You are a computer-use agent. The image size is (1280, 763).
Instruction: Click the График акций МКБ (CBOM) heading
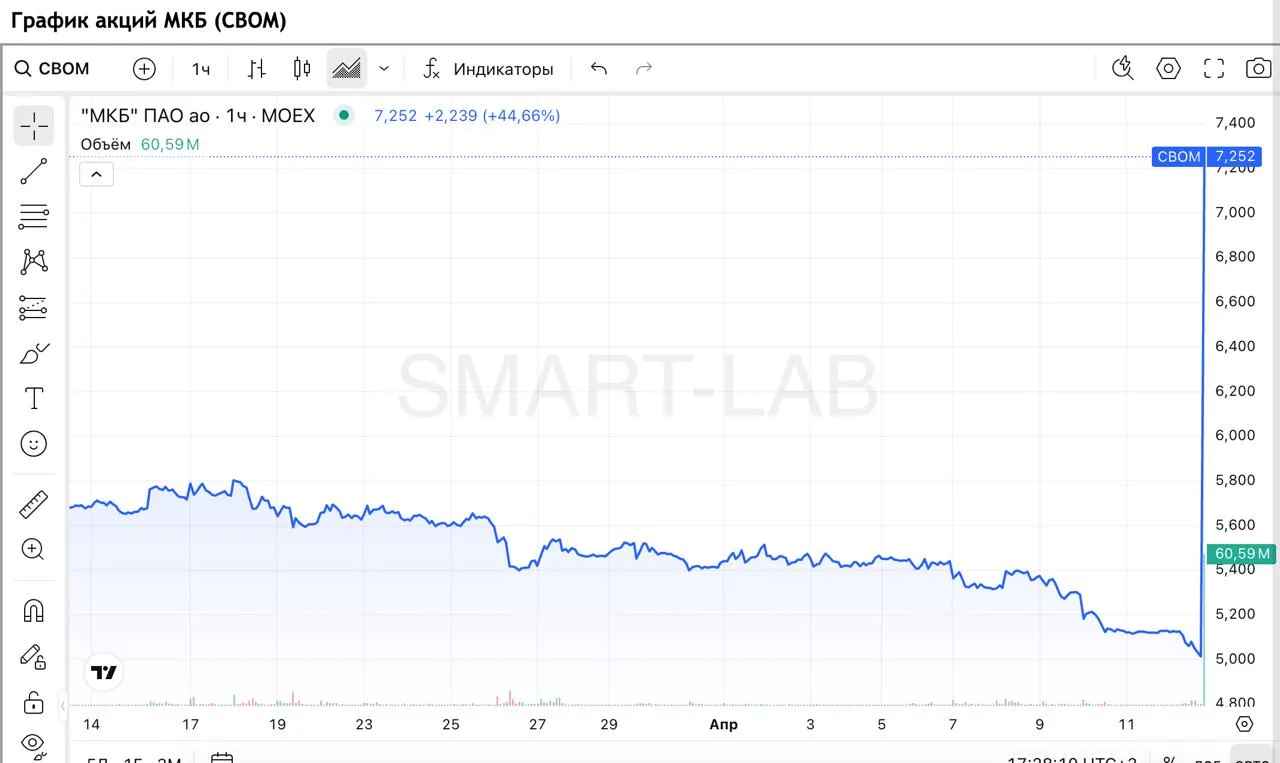coord(148,20)
